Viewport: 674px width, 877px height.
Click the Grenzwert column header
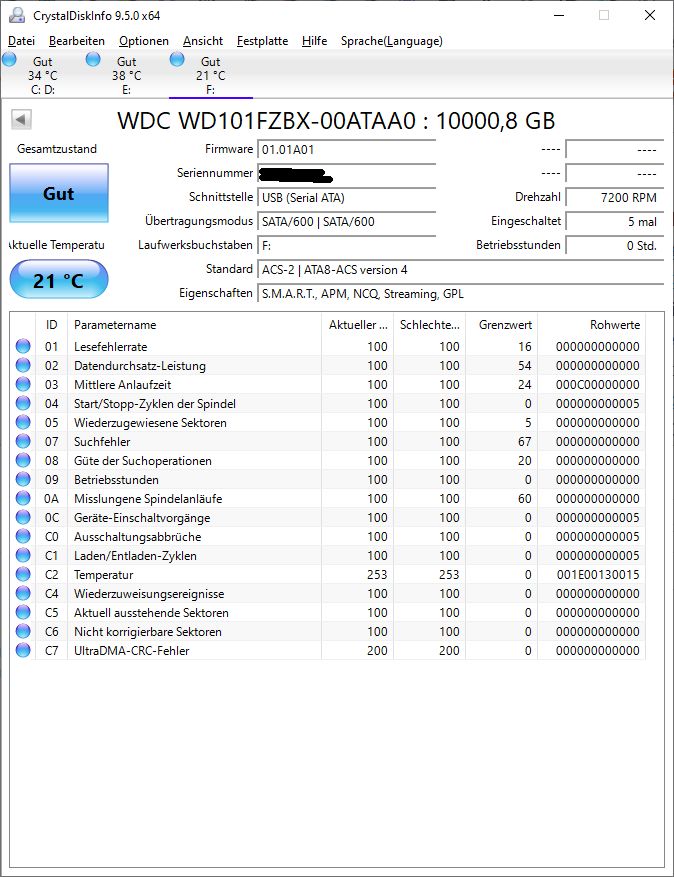(501, 325)
